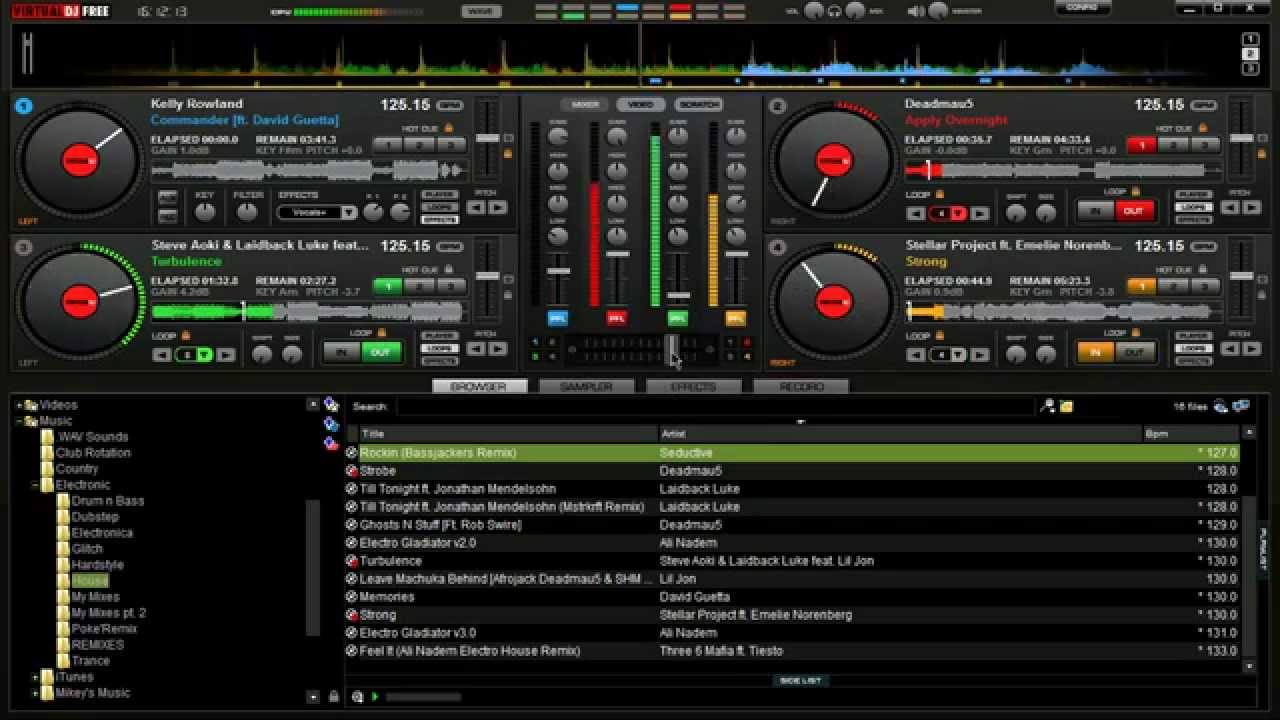Click loop halve arrow on Turbulence deck
The image size is (1280, 720).
[x=162, y=355]
